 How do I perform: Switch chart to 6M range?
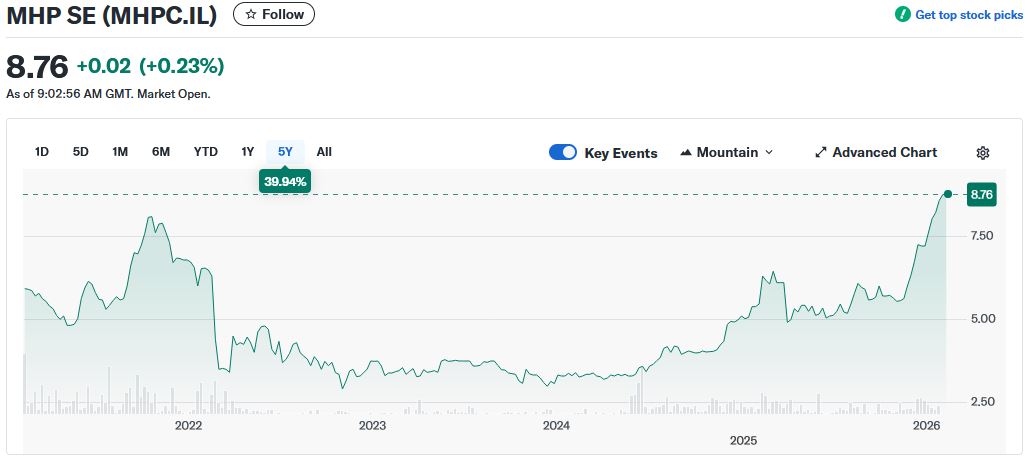[161, 152]
